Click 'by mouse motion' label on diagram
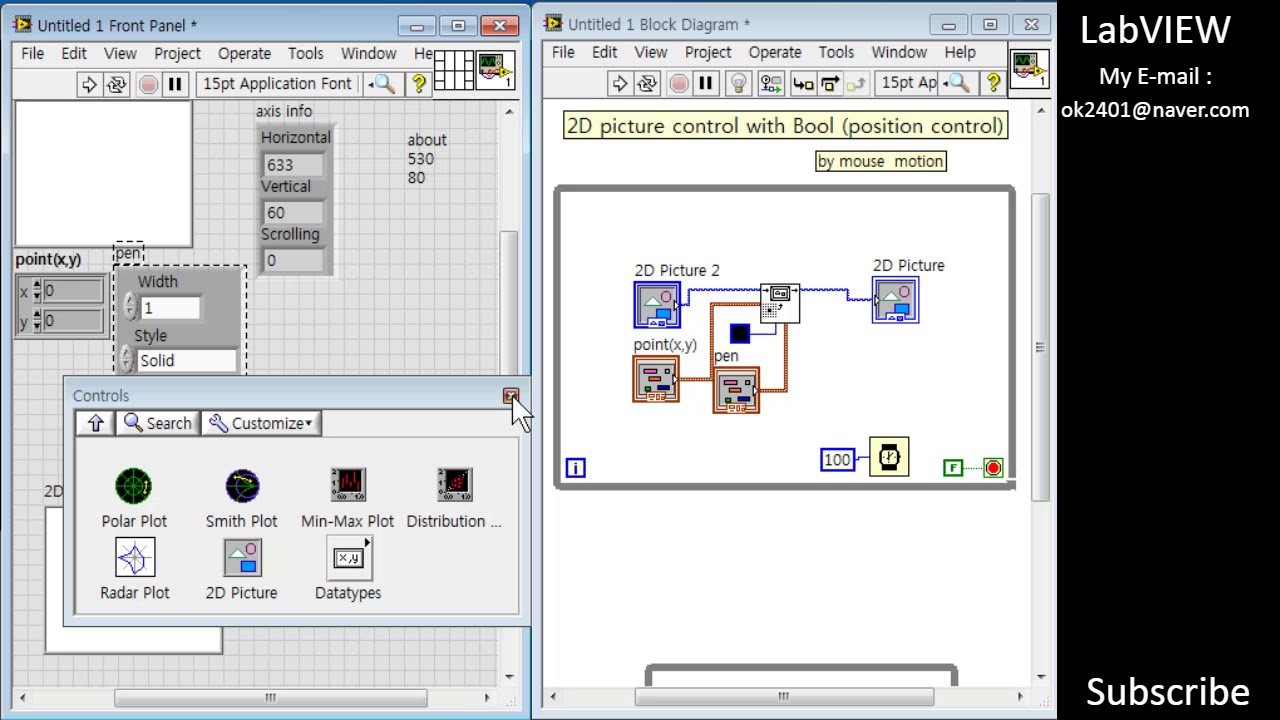 tap(880, 161)
